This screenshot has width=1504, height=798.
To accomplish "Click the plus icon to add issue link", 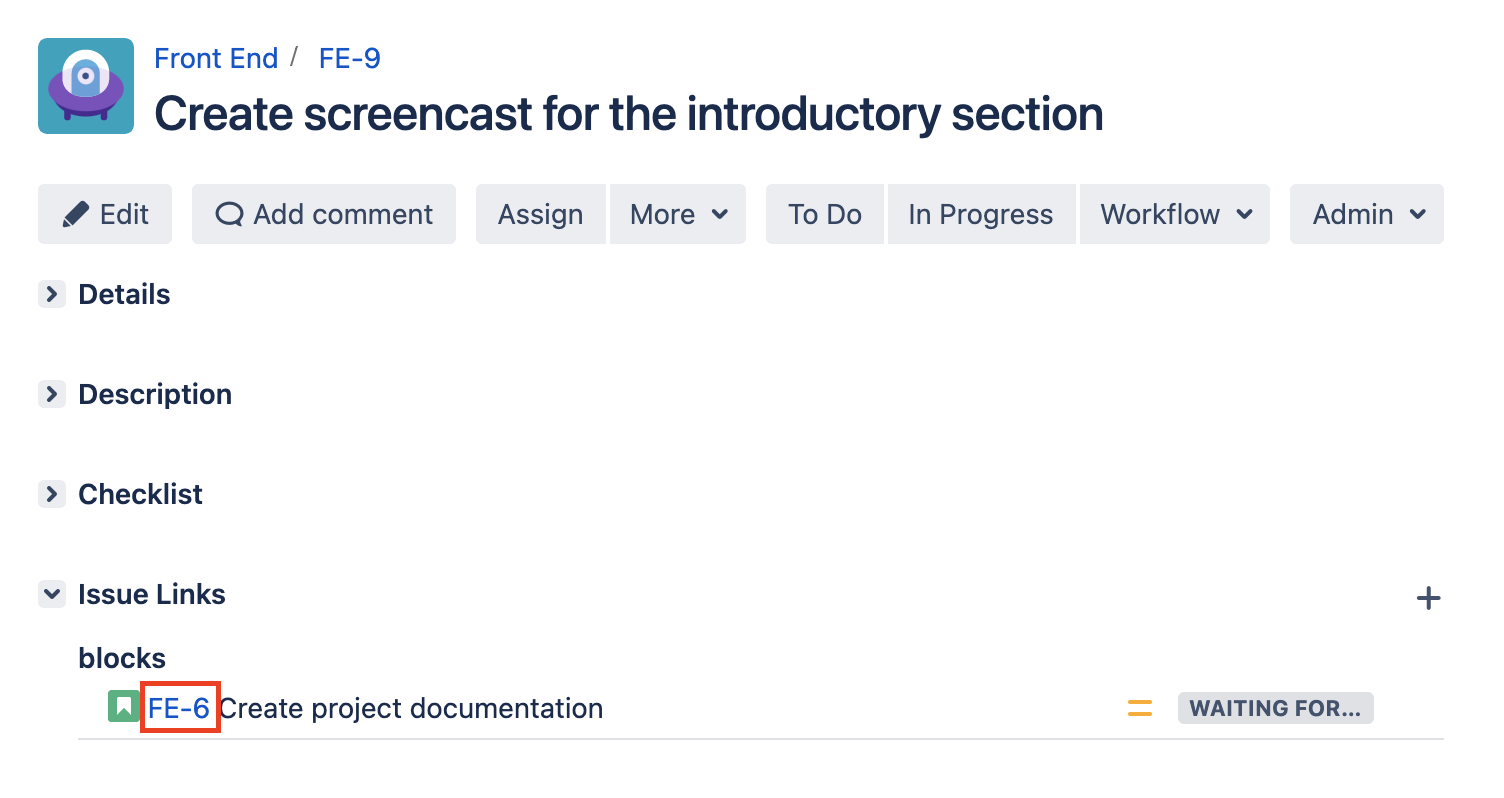I will [1429, 599].
